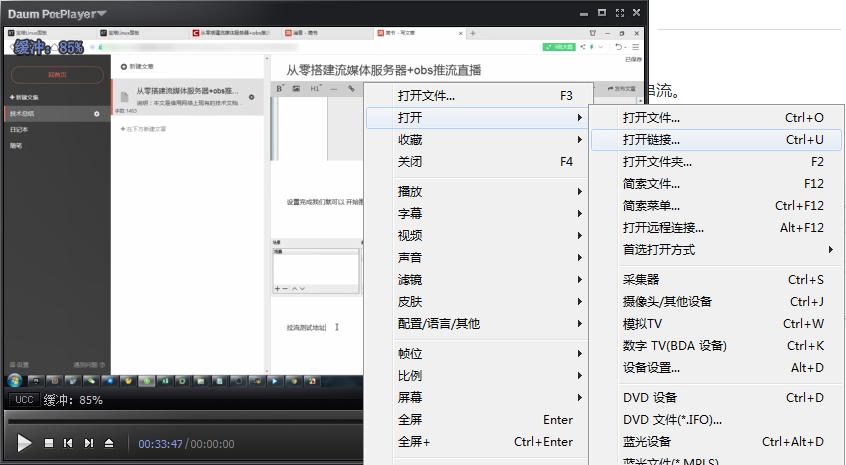Select 摄像头/其他设备 Ctrl+J item
This screenshot has height=465, width=846.
click(716, 302)
